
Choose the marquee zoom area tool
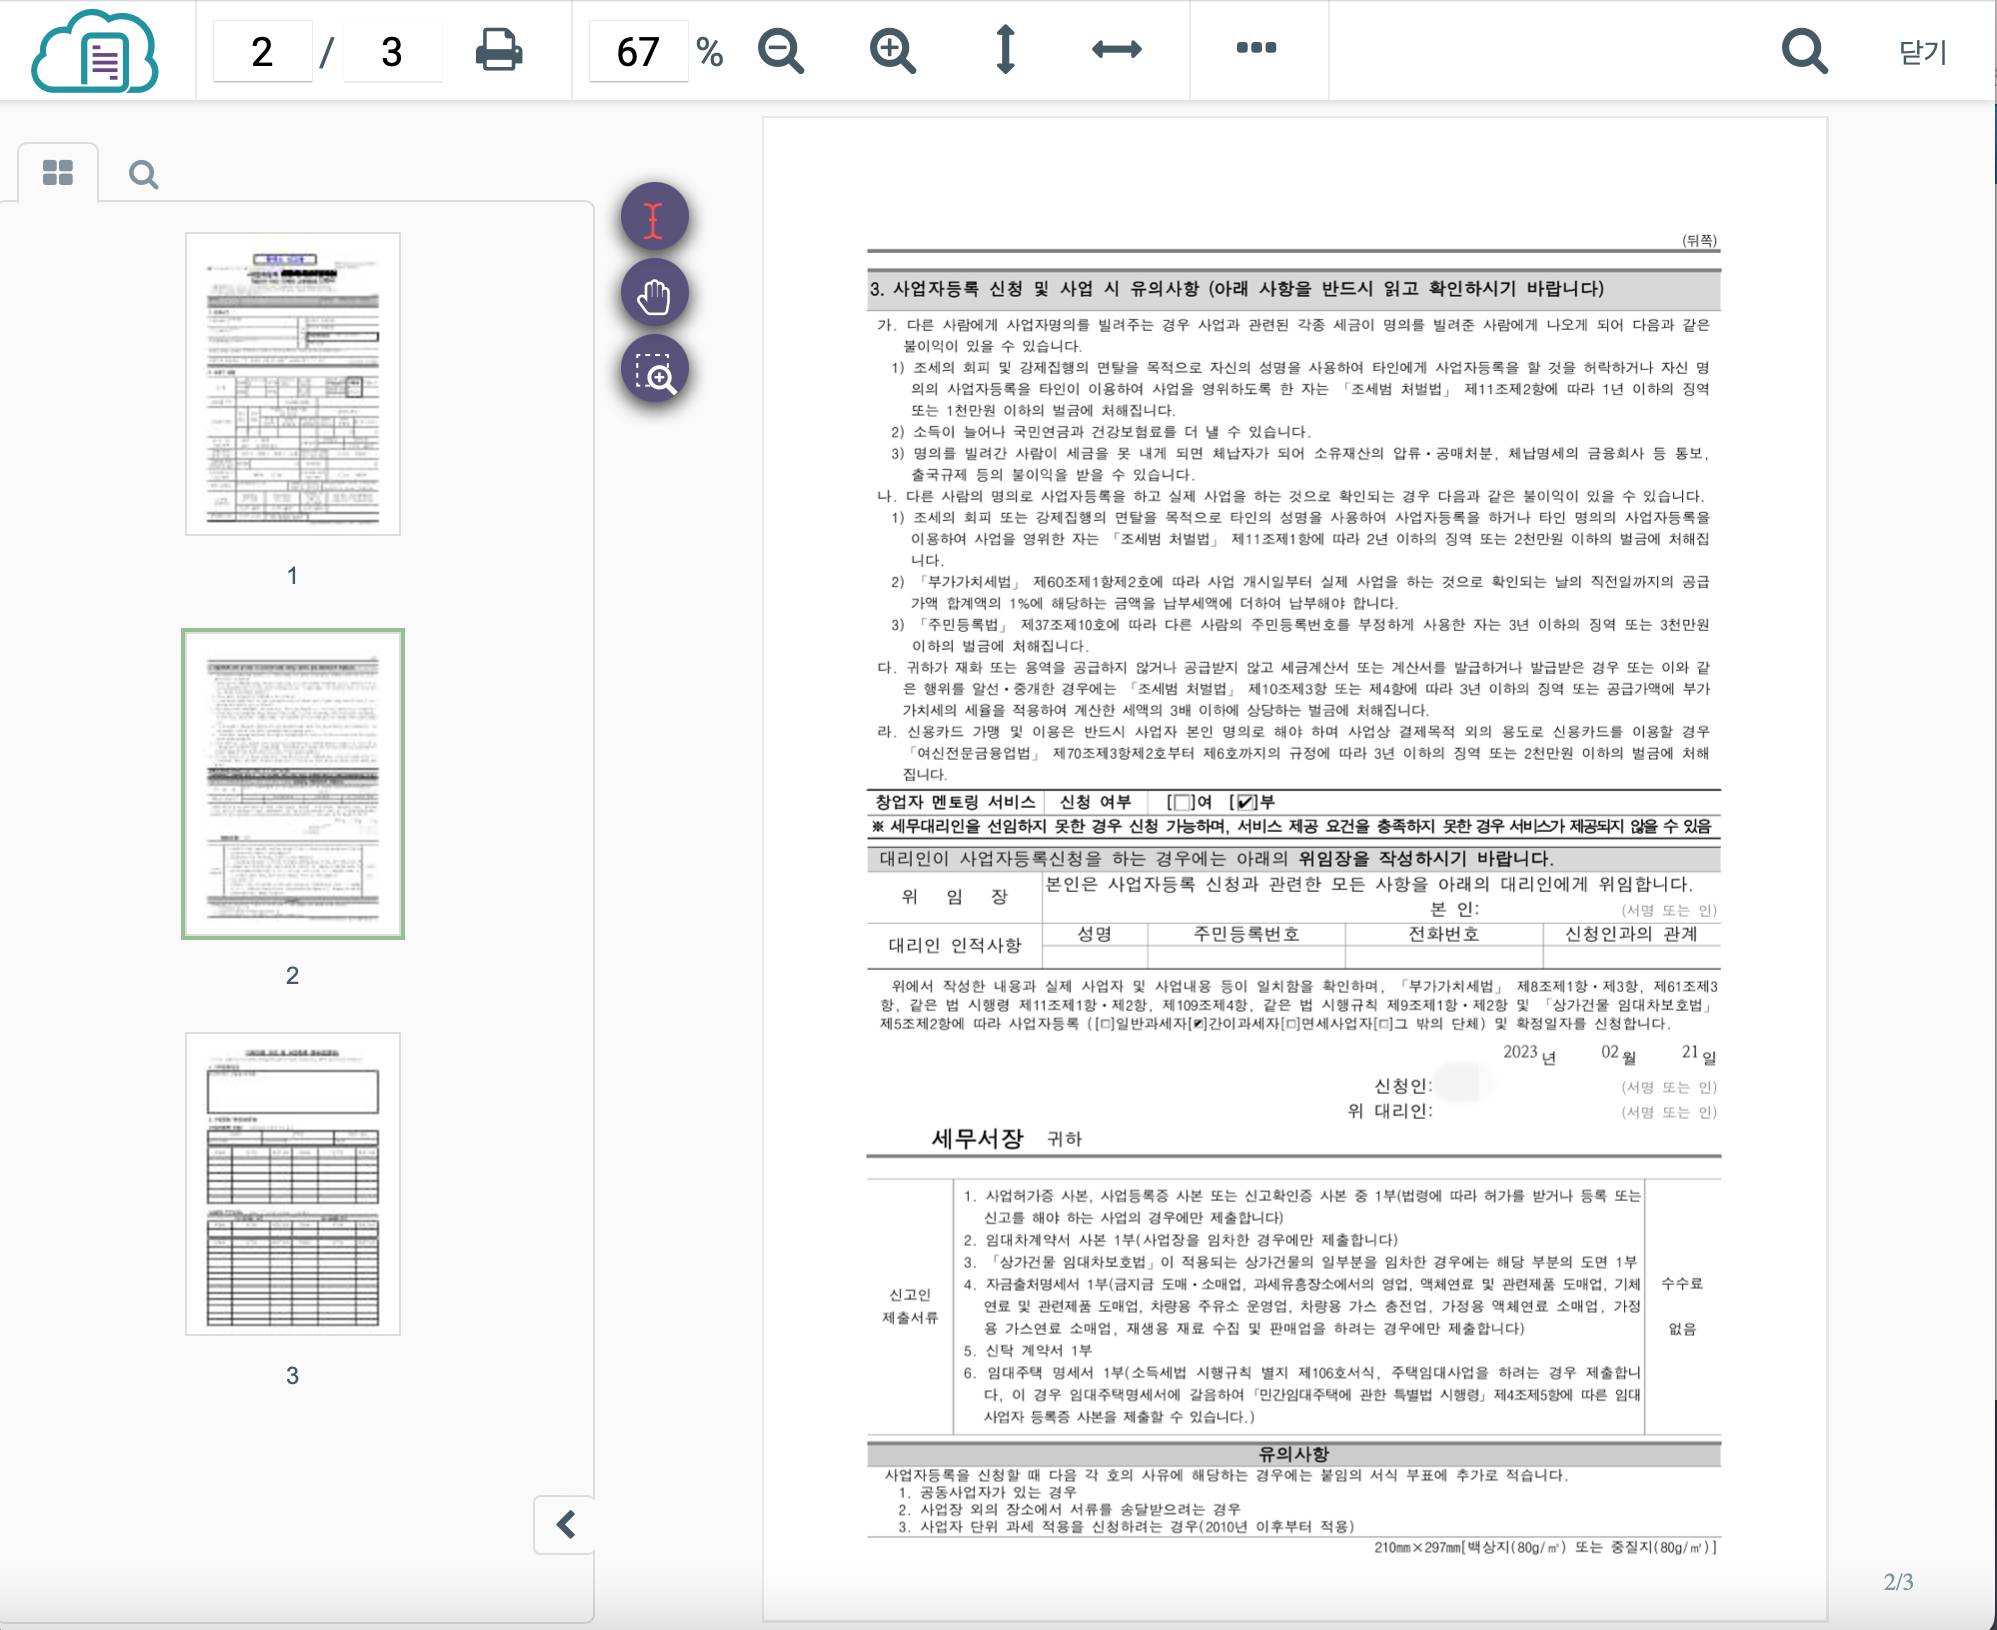coord(654,371)
